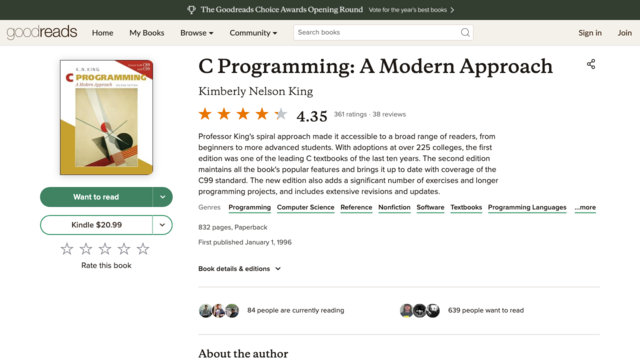Rate the book one star

pyautogui.click(x=67, y=249)
